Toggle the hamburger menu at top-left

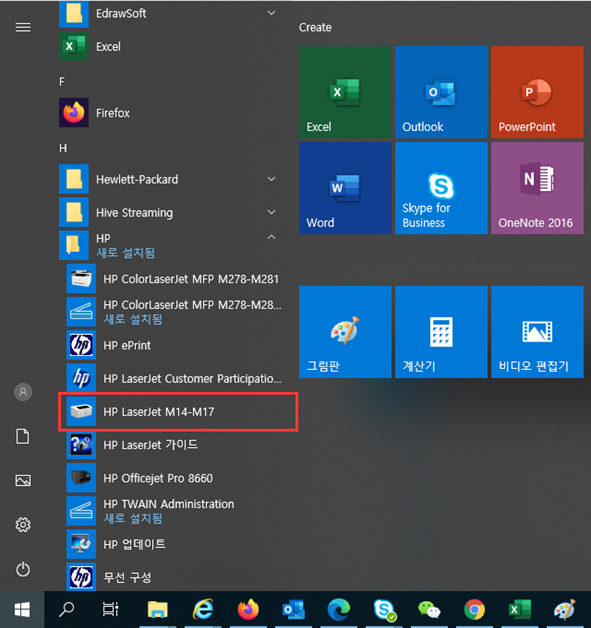click(23, 27)
